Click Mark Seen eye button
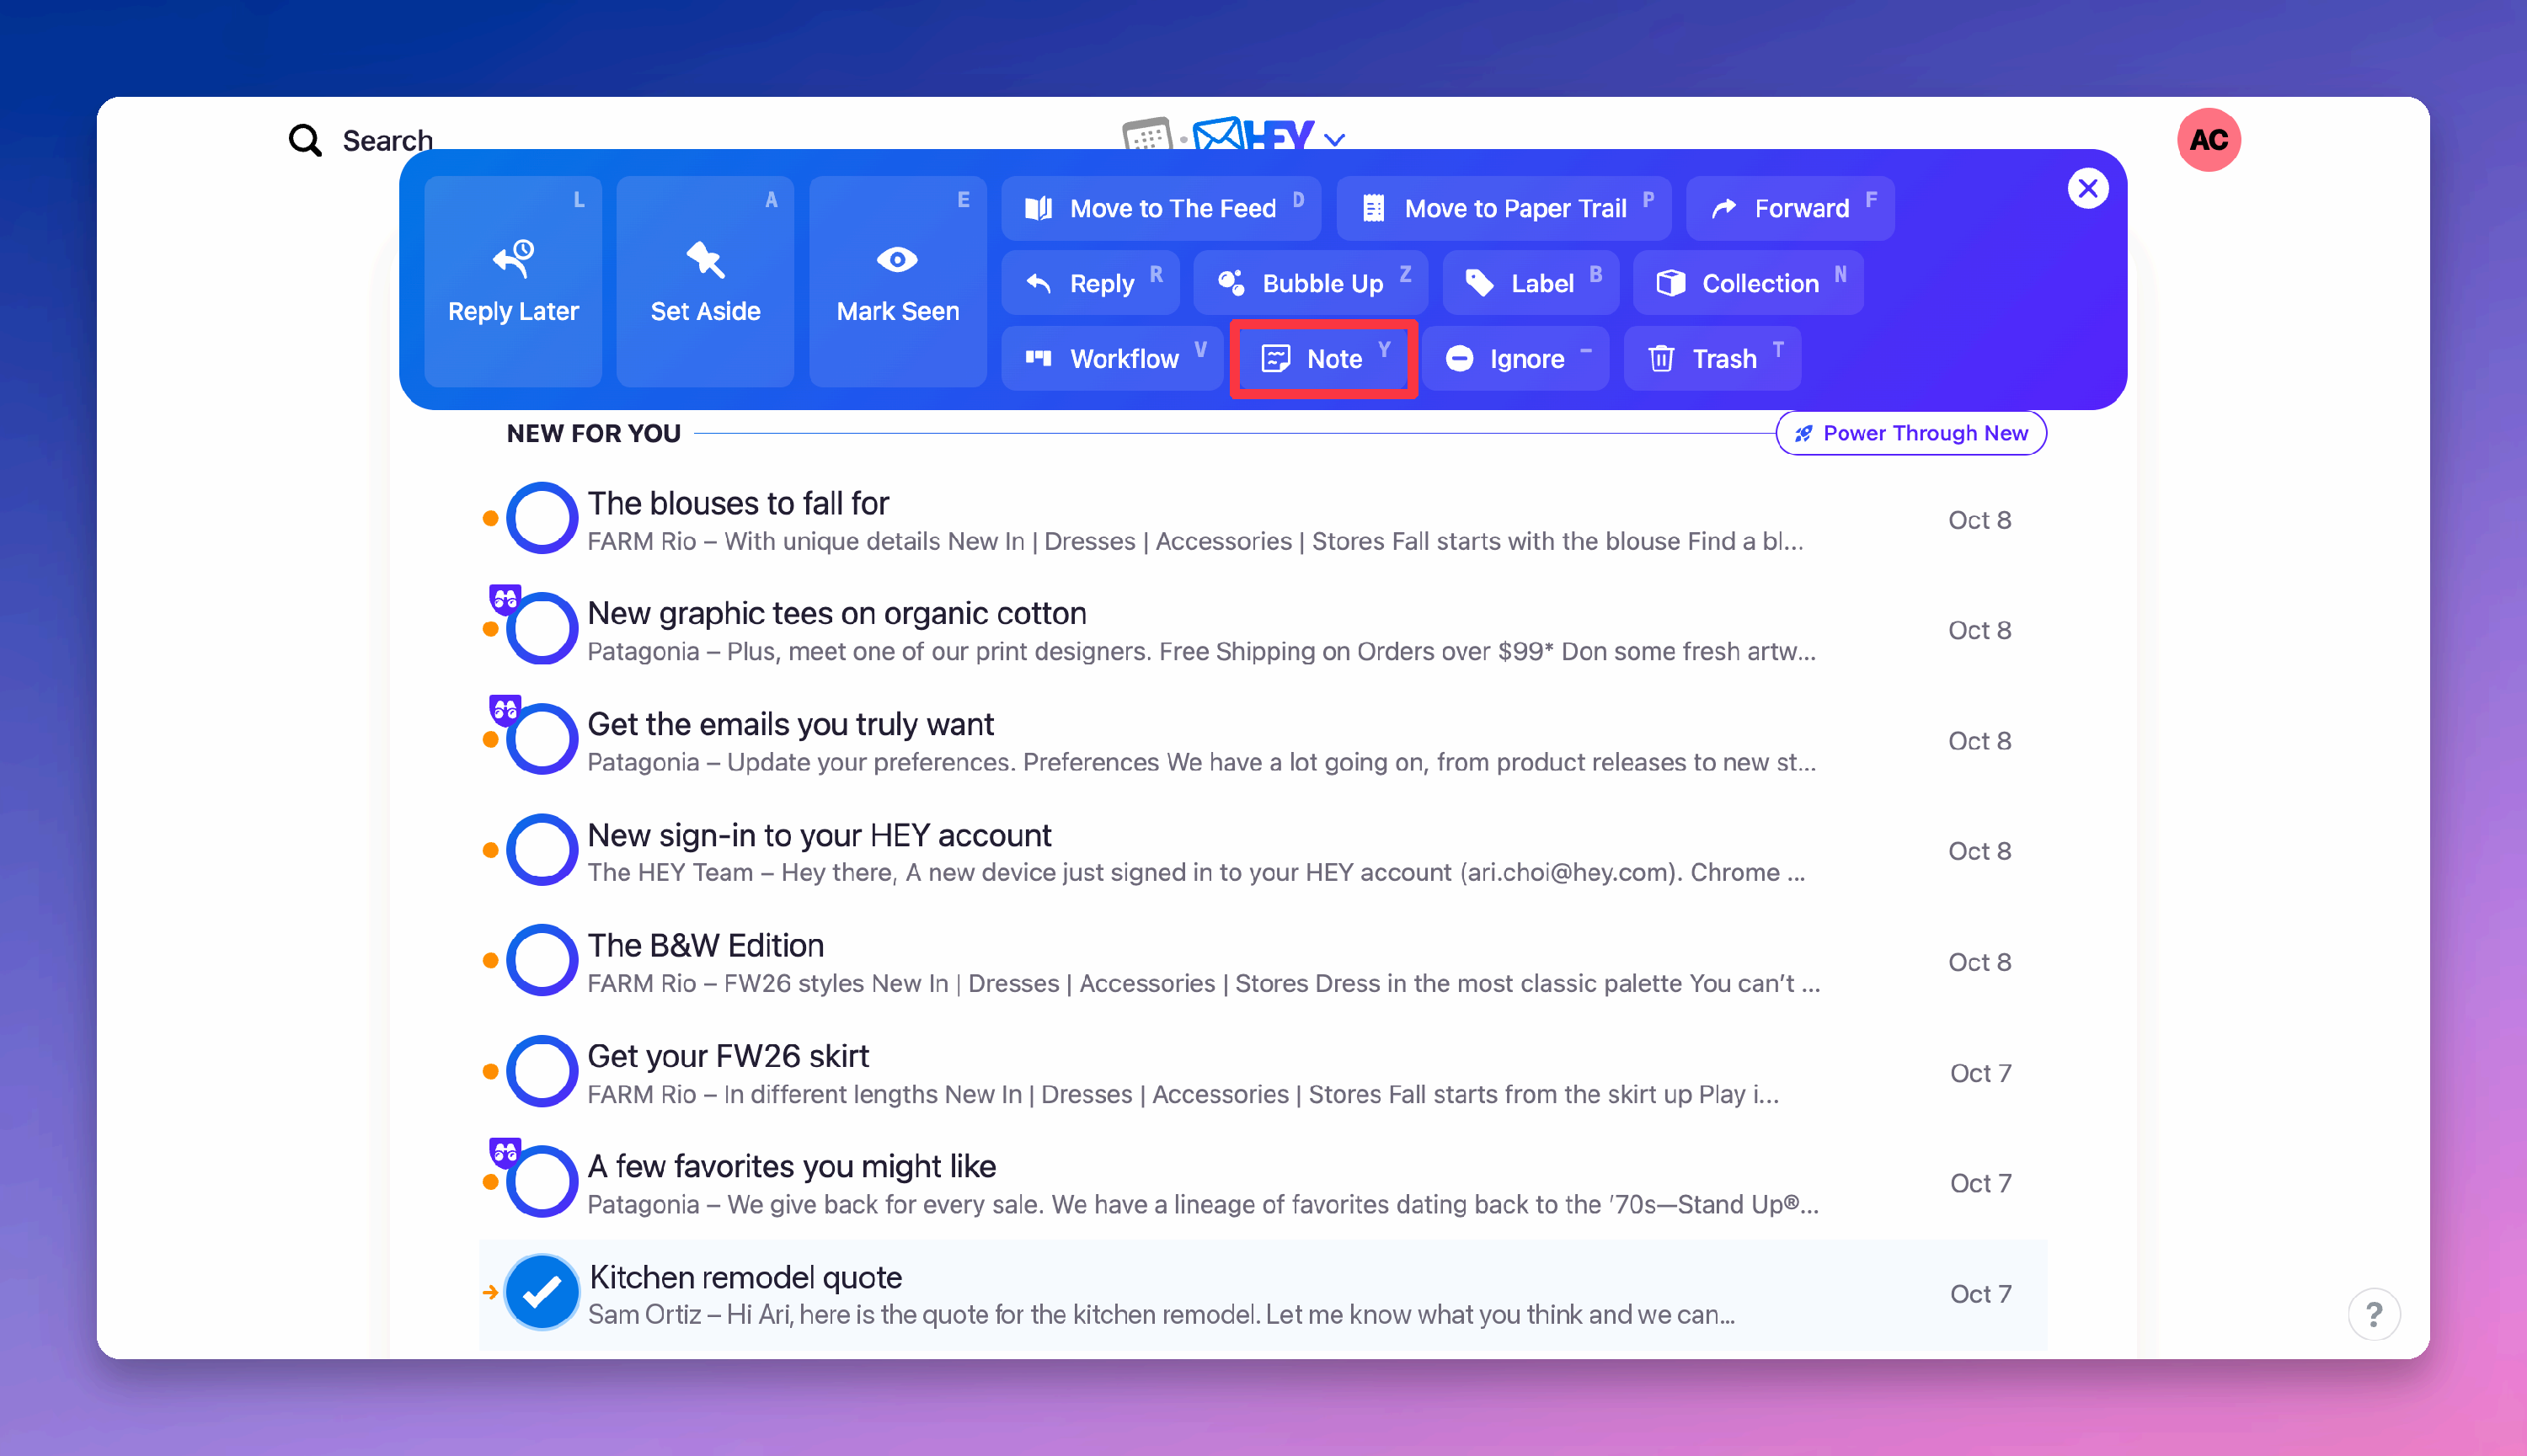 pyautogui.click(x=897, y=281)
